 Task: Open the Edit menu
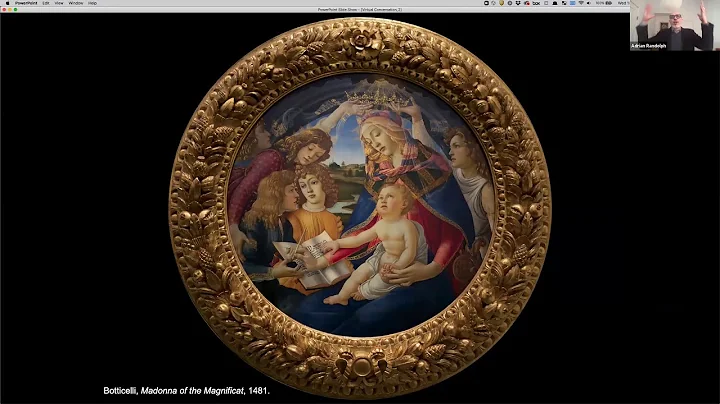tap(45, 3)
